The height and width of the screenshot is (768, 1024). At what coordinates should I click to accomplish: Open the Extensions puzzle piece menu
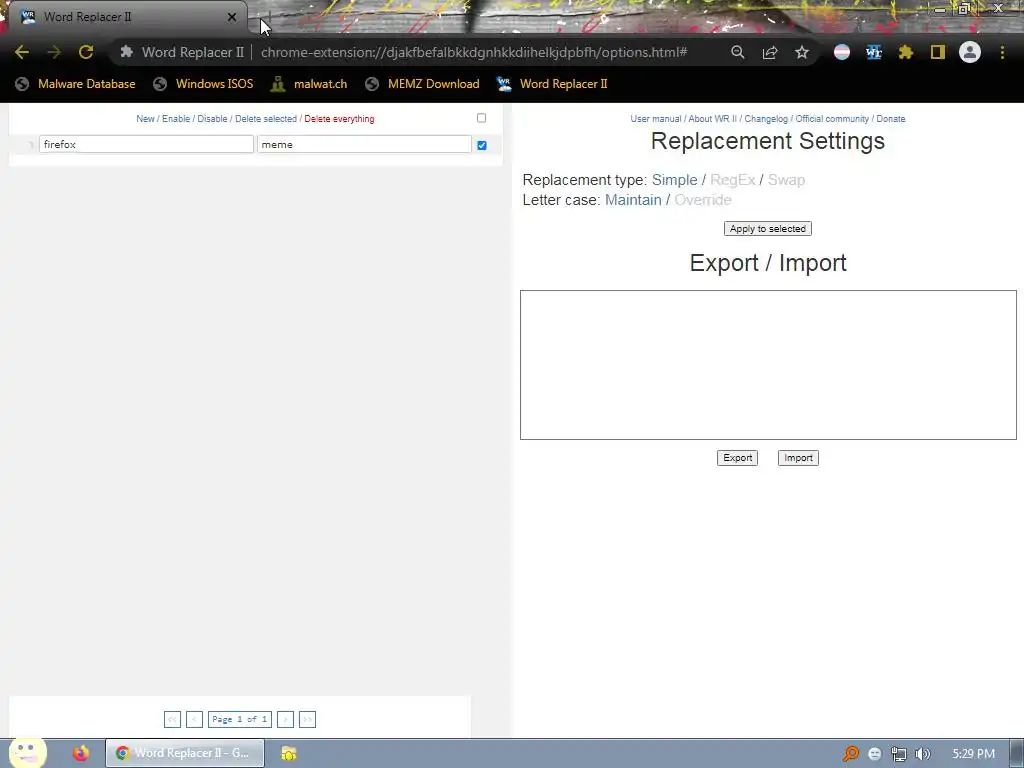906,52
